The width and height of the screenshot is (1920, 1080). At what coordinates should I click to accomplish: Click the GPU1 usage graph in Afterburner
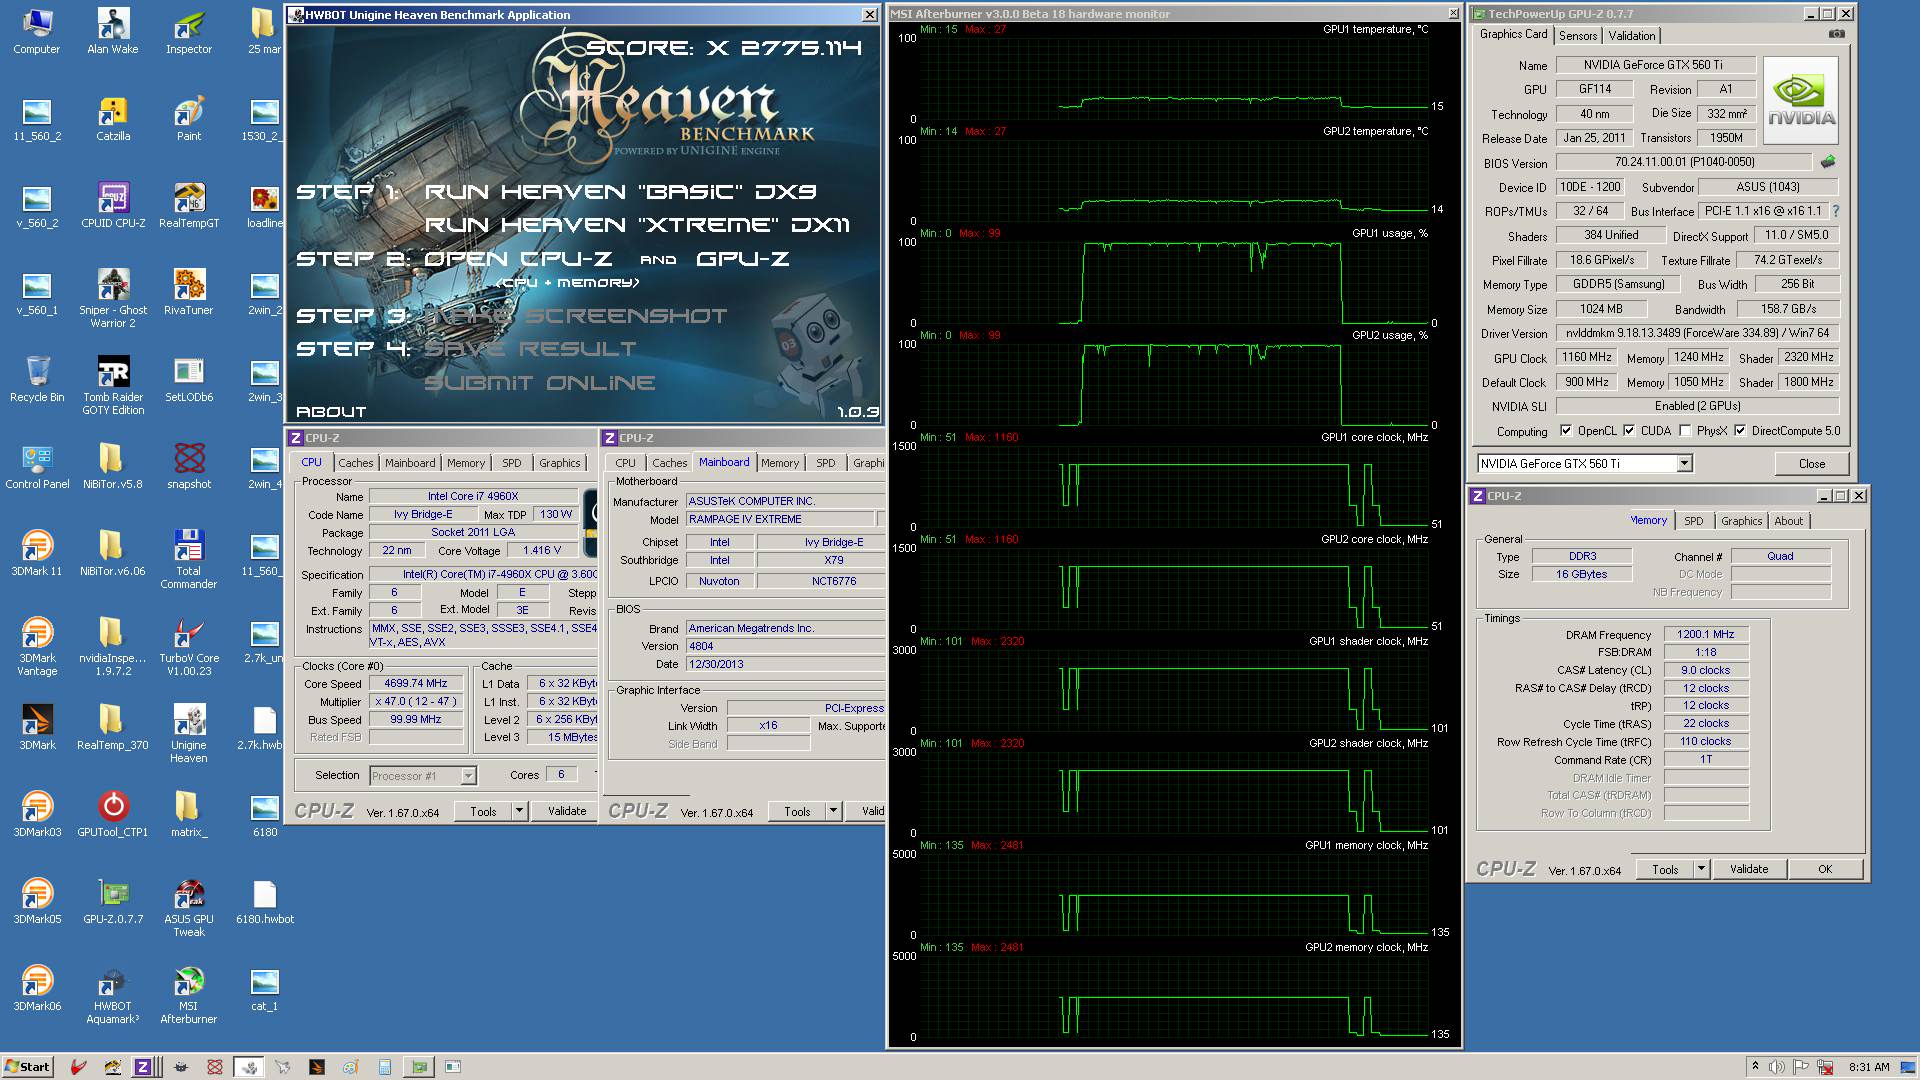click(x=1175, y=282)
